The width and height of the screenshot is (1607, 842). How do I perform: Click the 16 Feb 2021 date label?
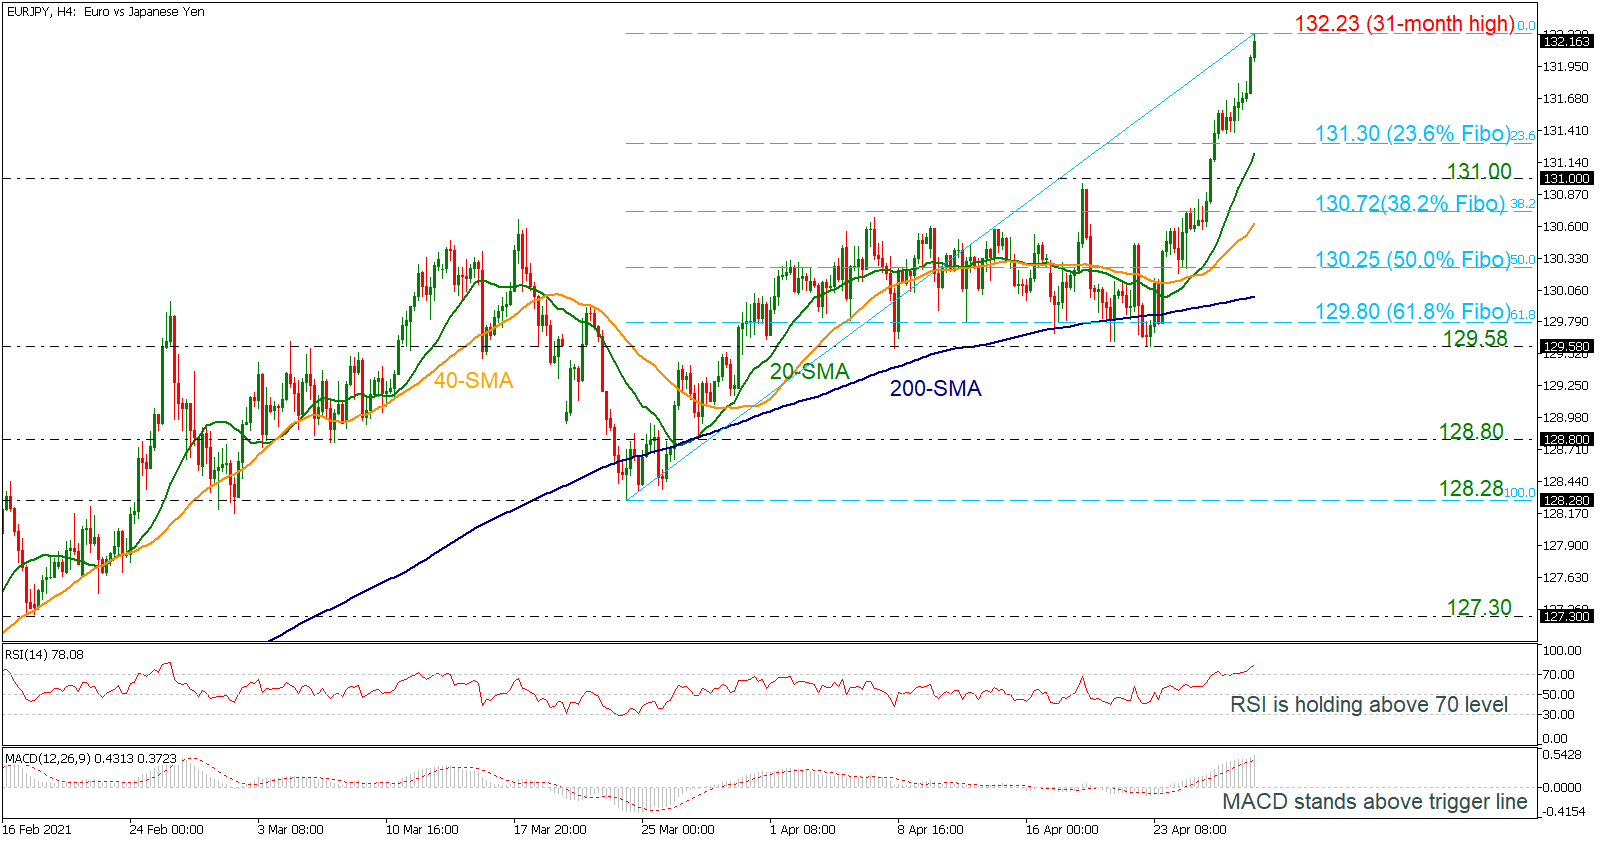[37, 830]
